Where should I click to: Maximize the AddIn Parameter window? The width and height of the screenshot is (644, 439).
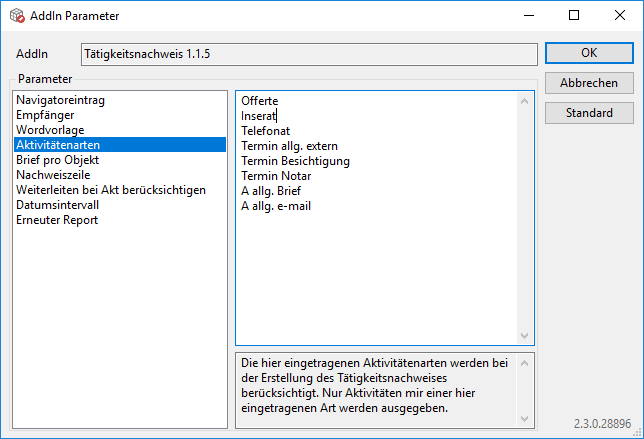pos(574,16)
